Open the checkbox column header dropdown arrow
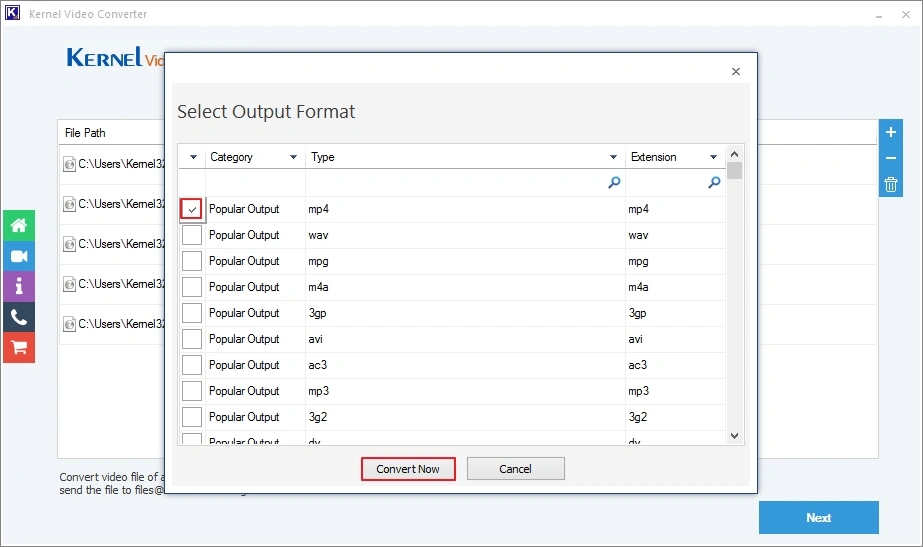This screenshot has height=547, width=923. pos(193,157)
